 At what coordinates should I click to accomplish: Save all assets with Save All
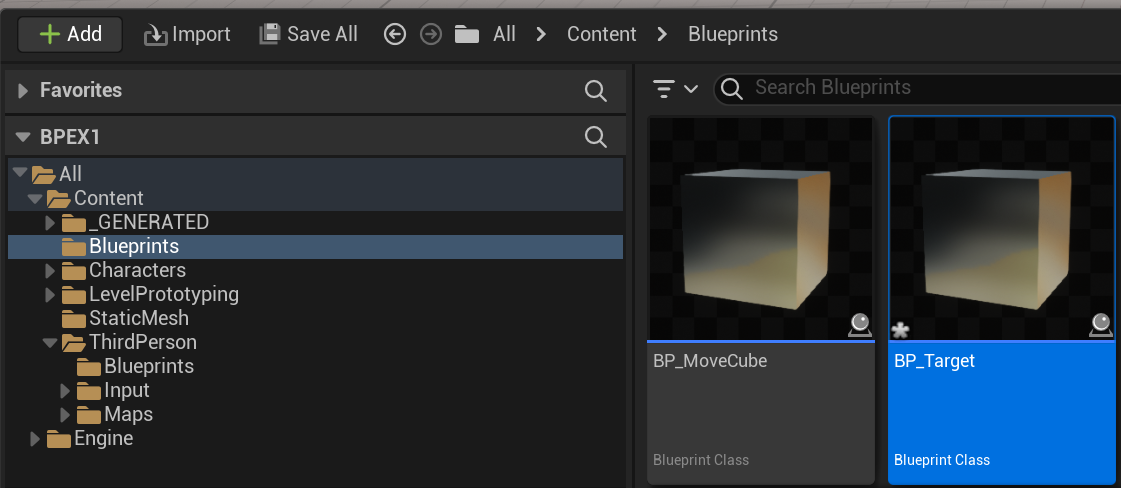pyautogui.click(x=308, y=34)
